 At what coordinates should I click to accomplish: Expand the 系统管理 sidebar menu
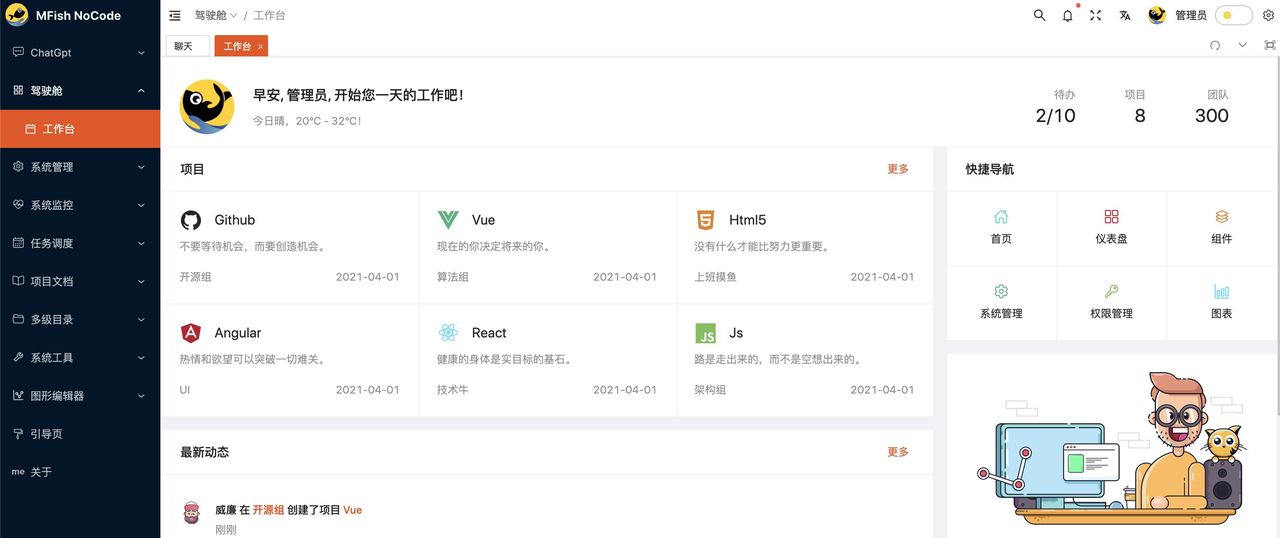pos(80,167)
